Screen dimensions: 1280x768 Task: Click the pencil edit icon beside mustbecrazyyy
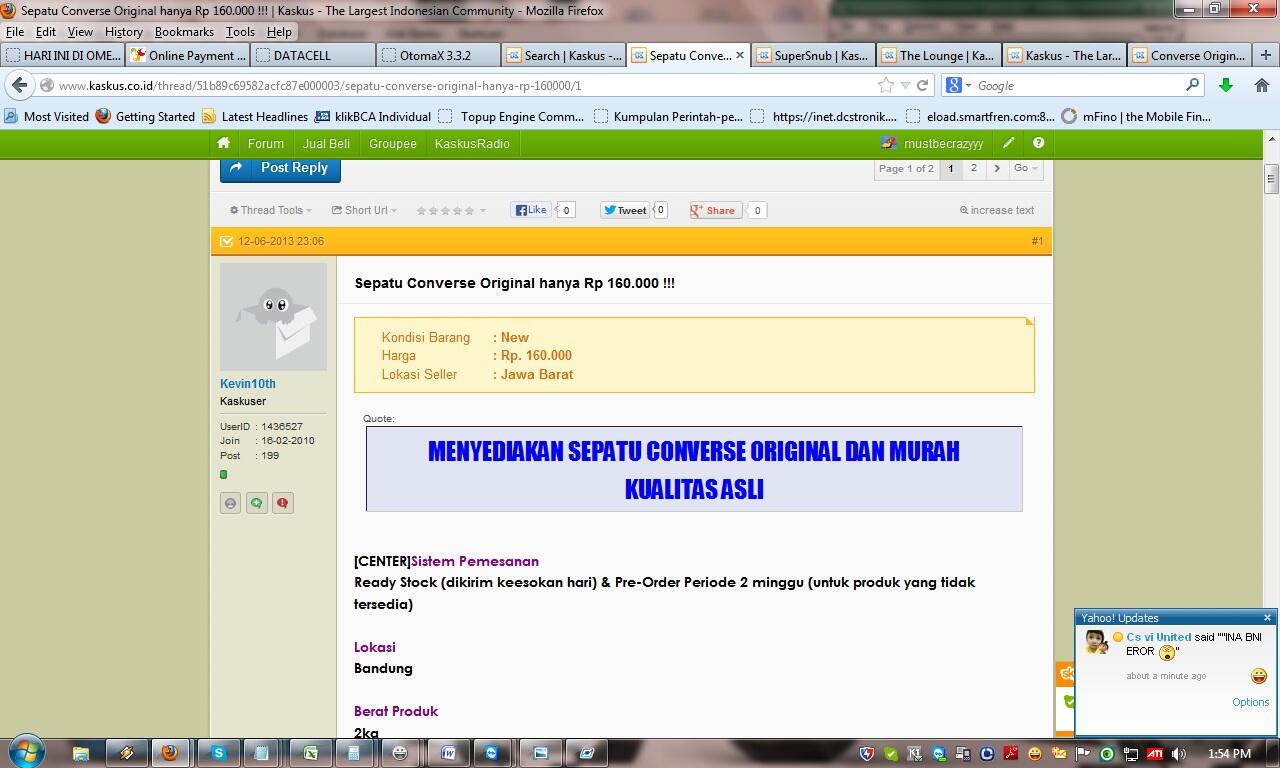pyautogui.click(x=1010, y=143)
